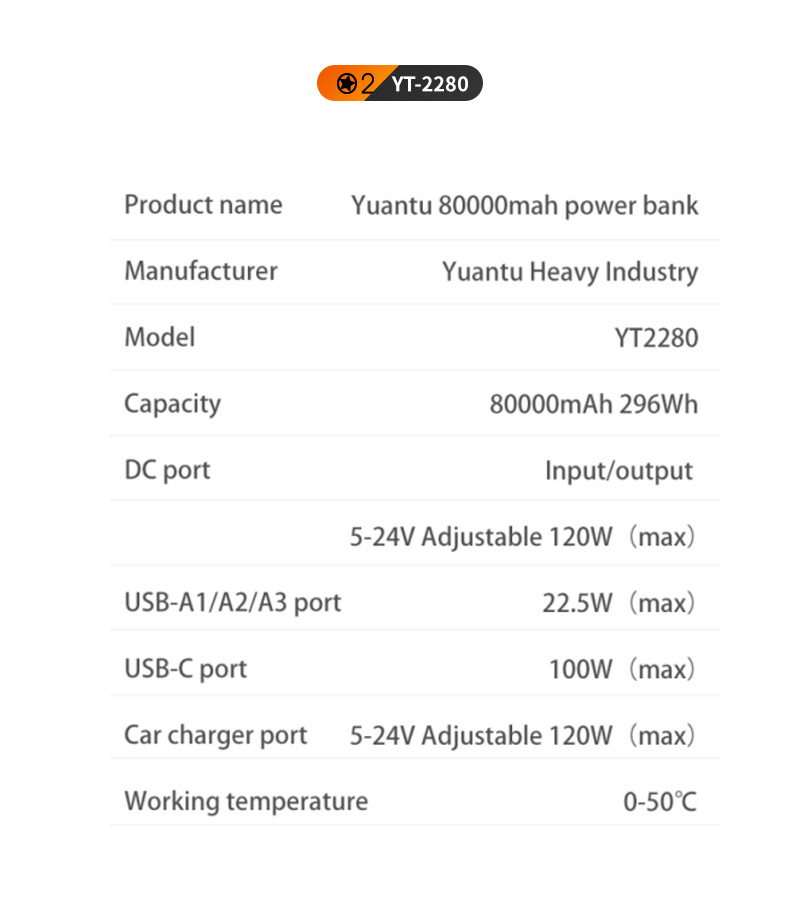This screenshot has width=800, height=919.
Task: Click the star icon in the orange badge
Action: coord(346,84)
